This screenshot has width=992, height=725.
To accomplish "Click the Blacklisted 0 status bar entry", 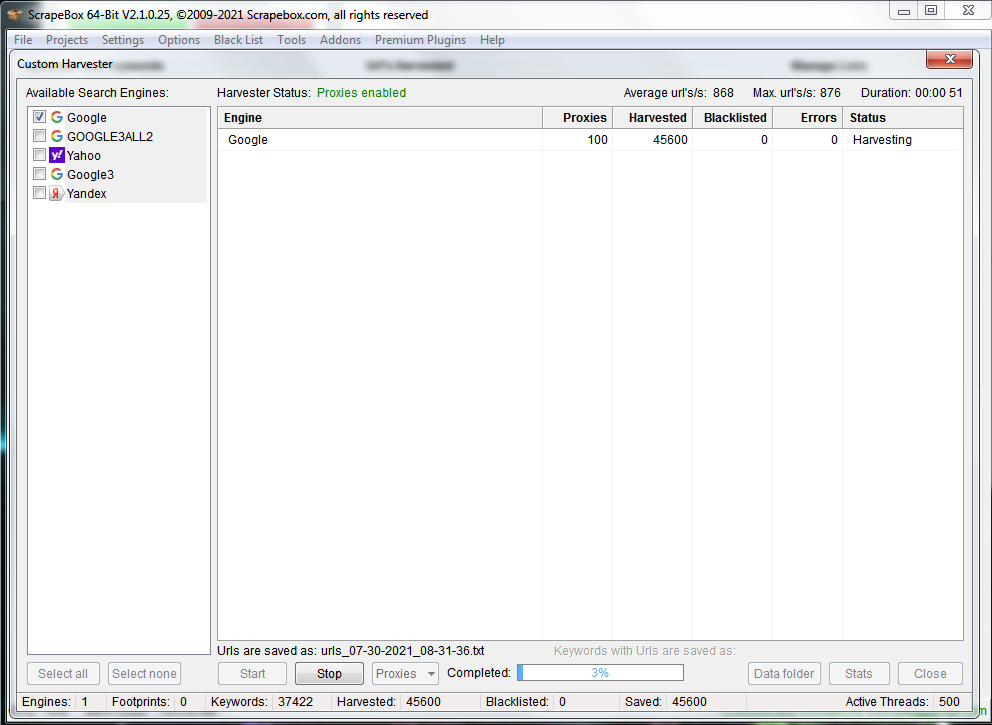I will point(526,702).
